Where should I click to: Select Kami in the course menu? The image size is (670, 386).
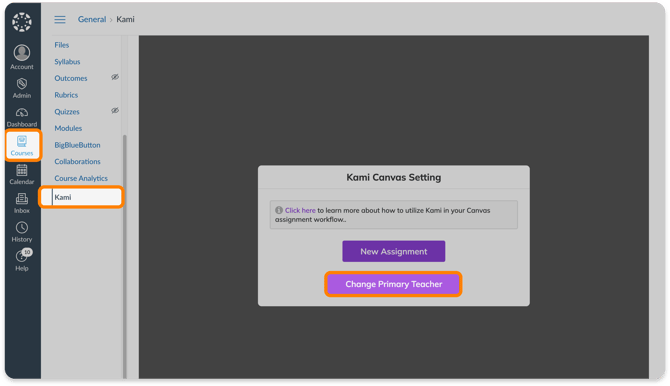(81, 197)
